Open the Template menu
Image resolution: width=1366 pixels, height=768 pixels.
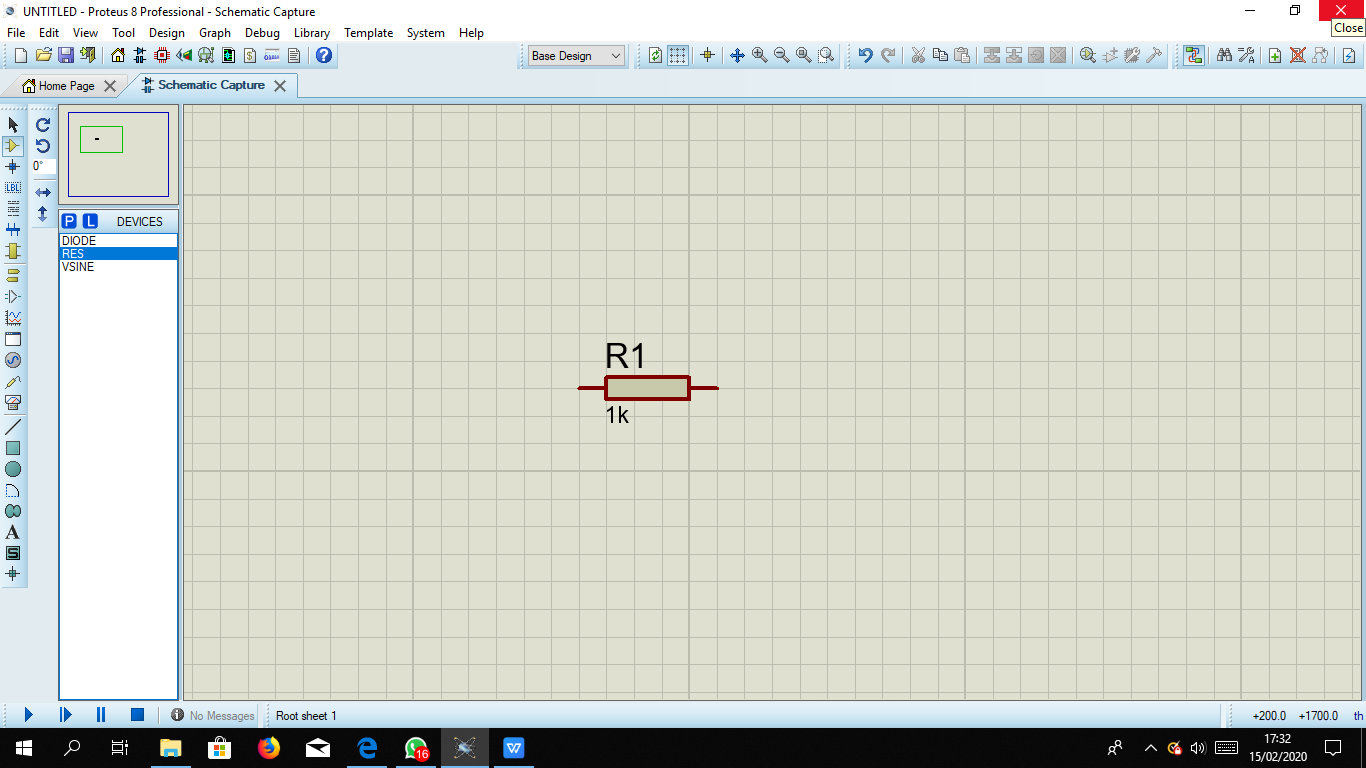369,33
